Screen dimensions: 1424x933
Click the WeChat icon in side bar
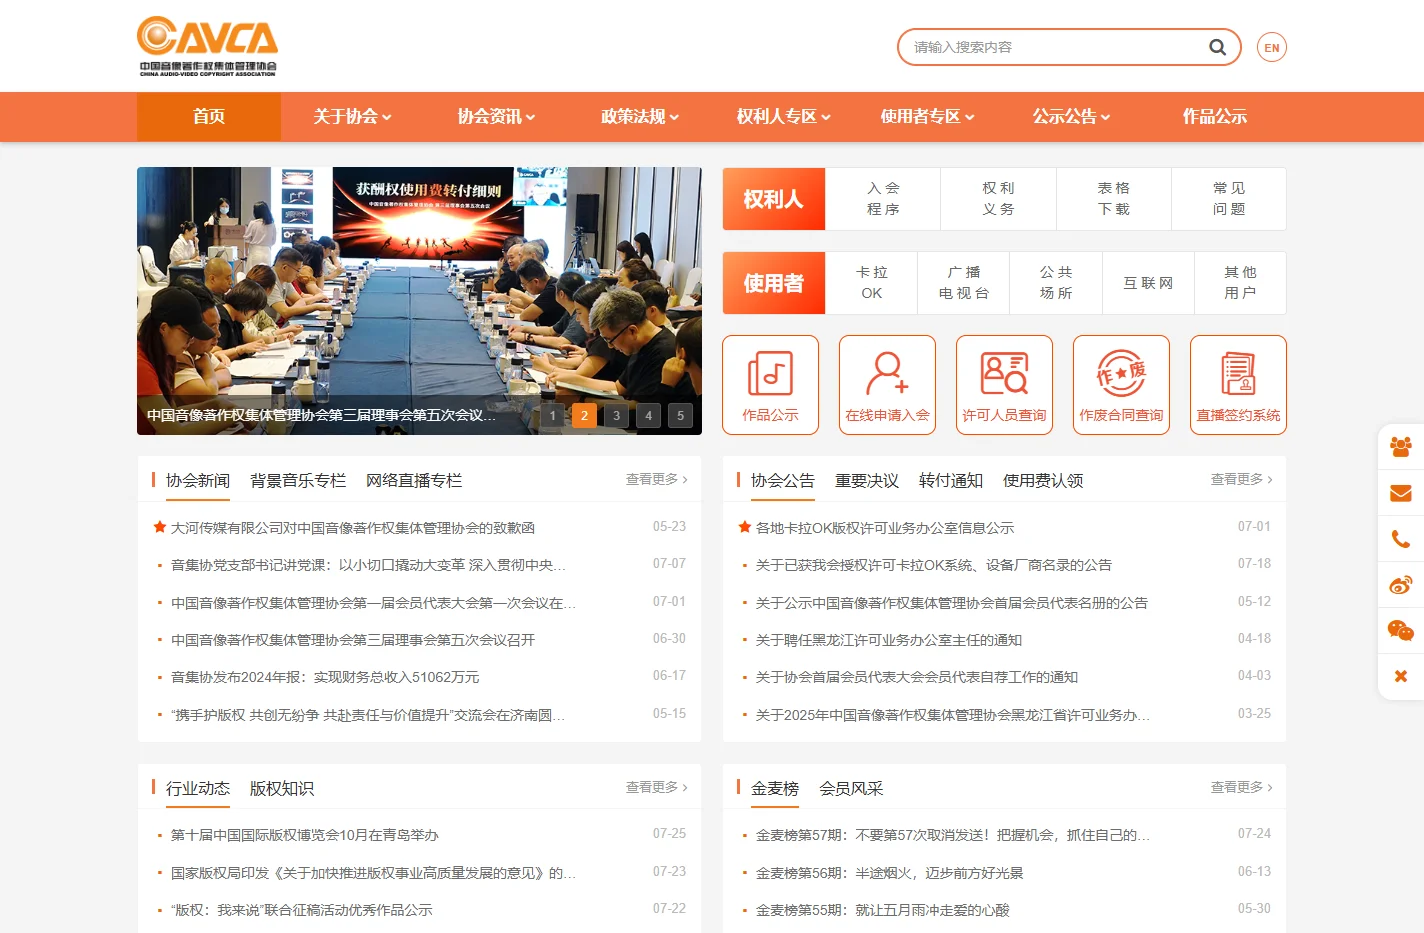click(1401, 631)
